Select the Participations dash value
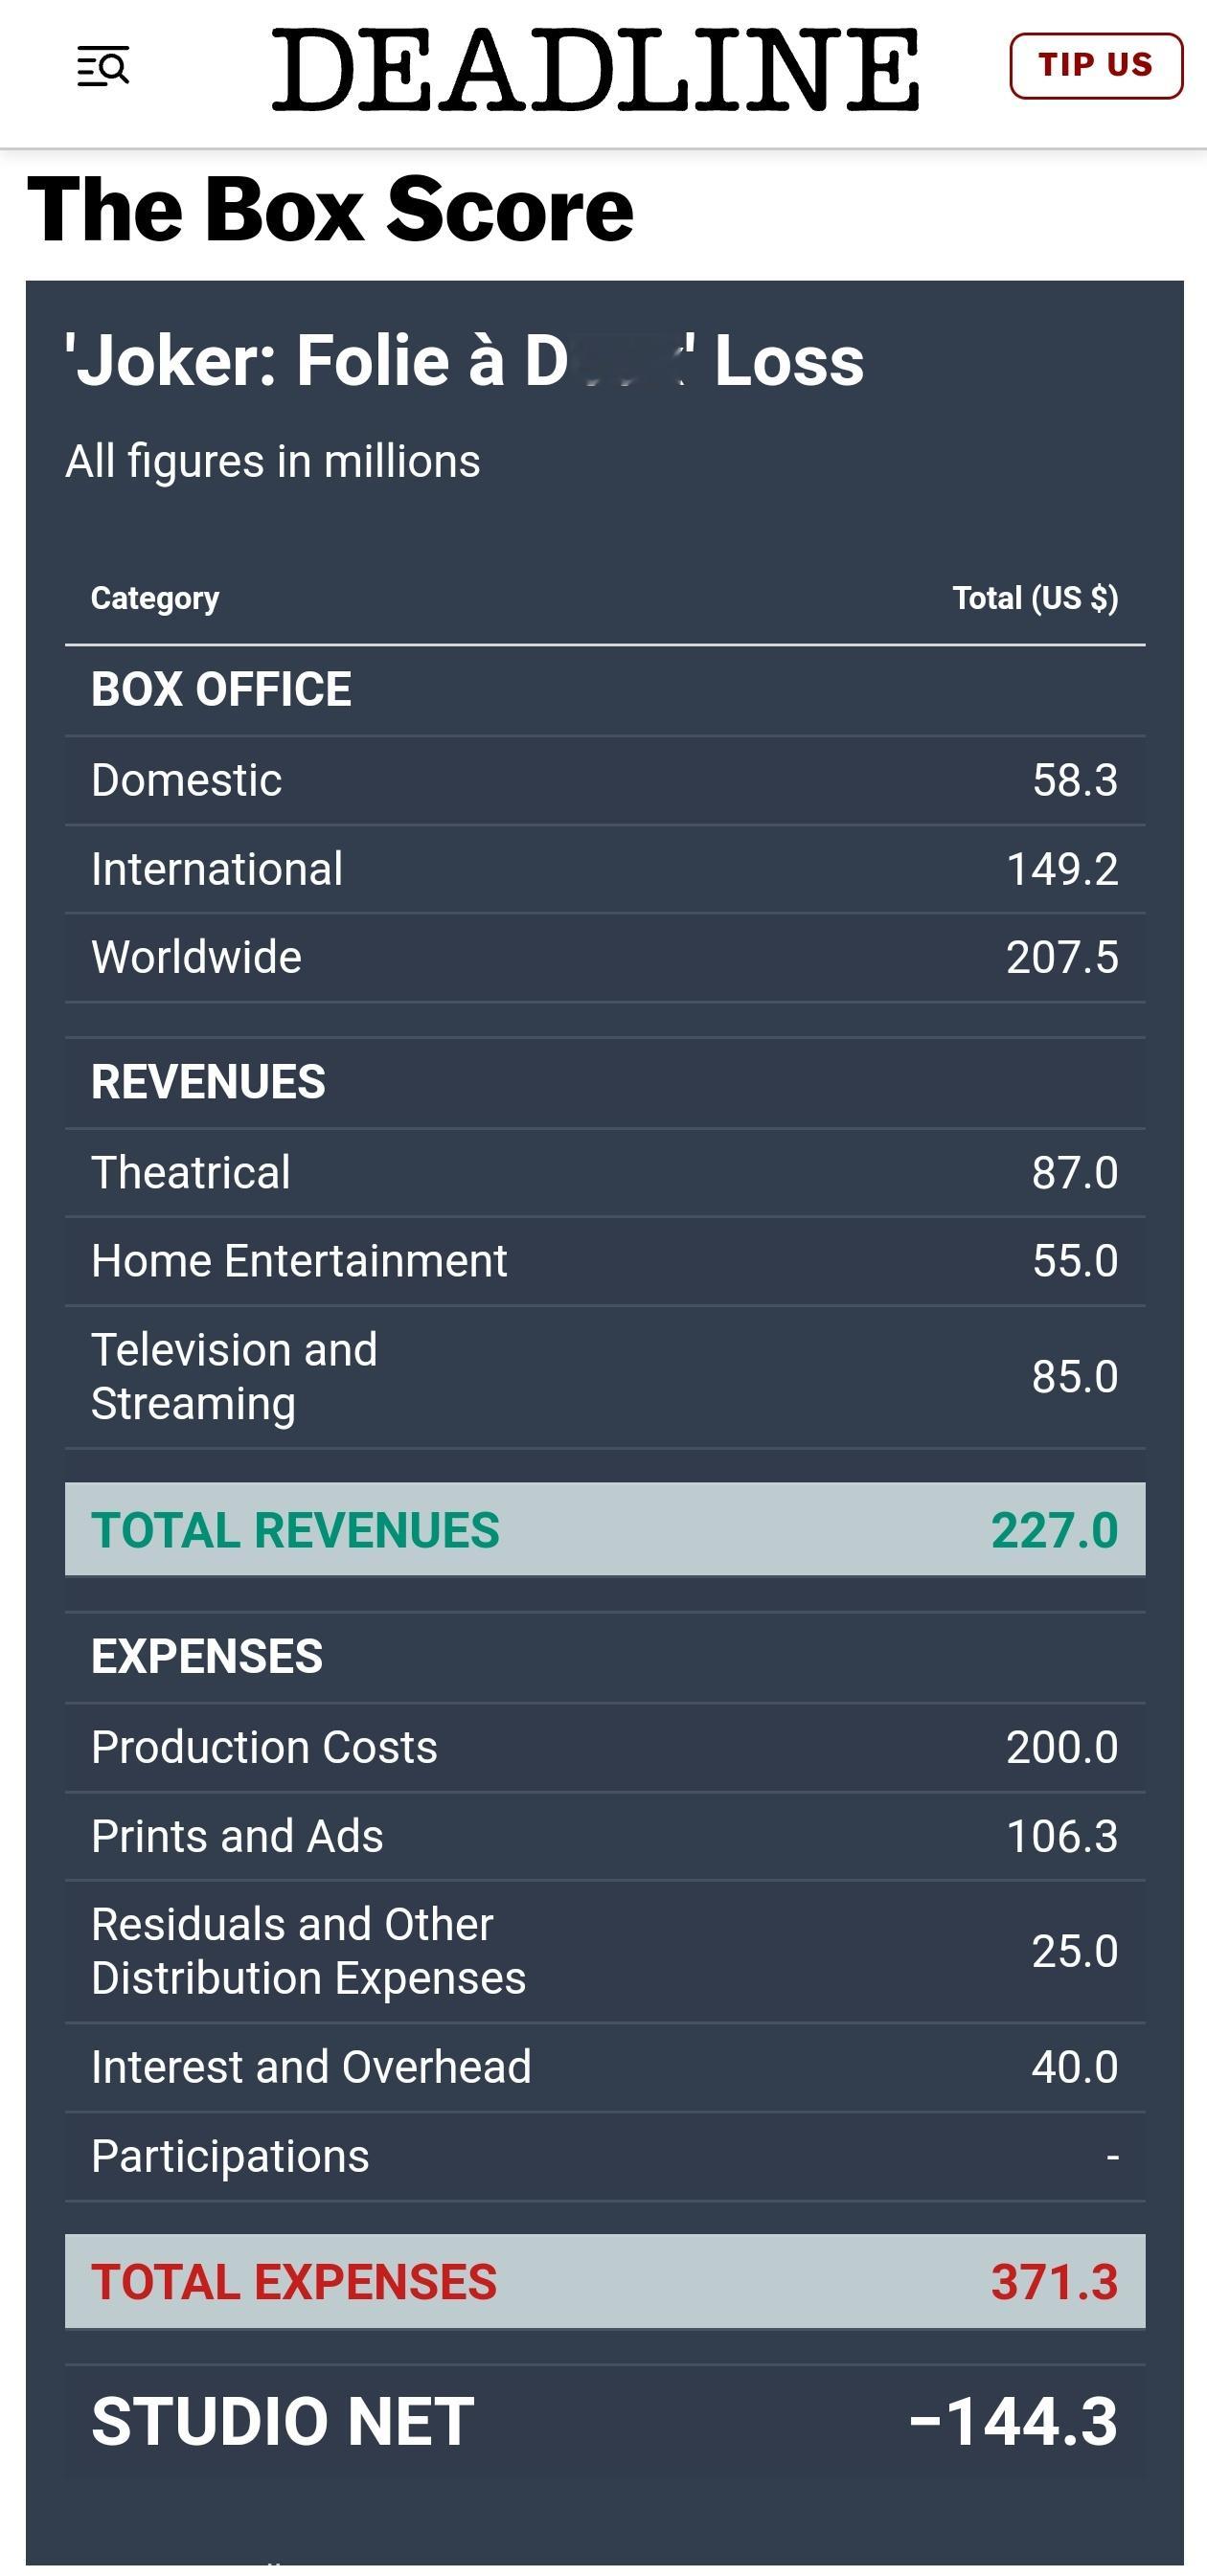This screenshot has height=2576, width=1207. pyautogui.click(x=1112, y=2157)
